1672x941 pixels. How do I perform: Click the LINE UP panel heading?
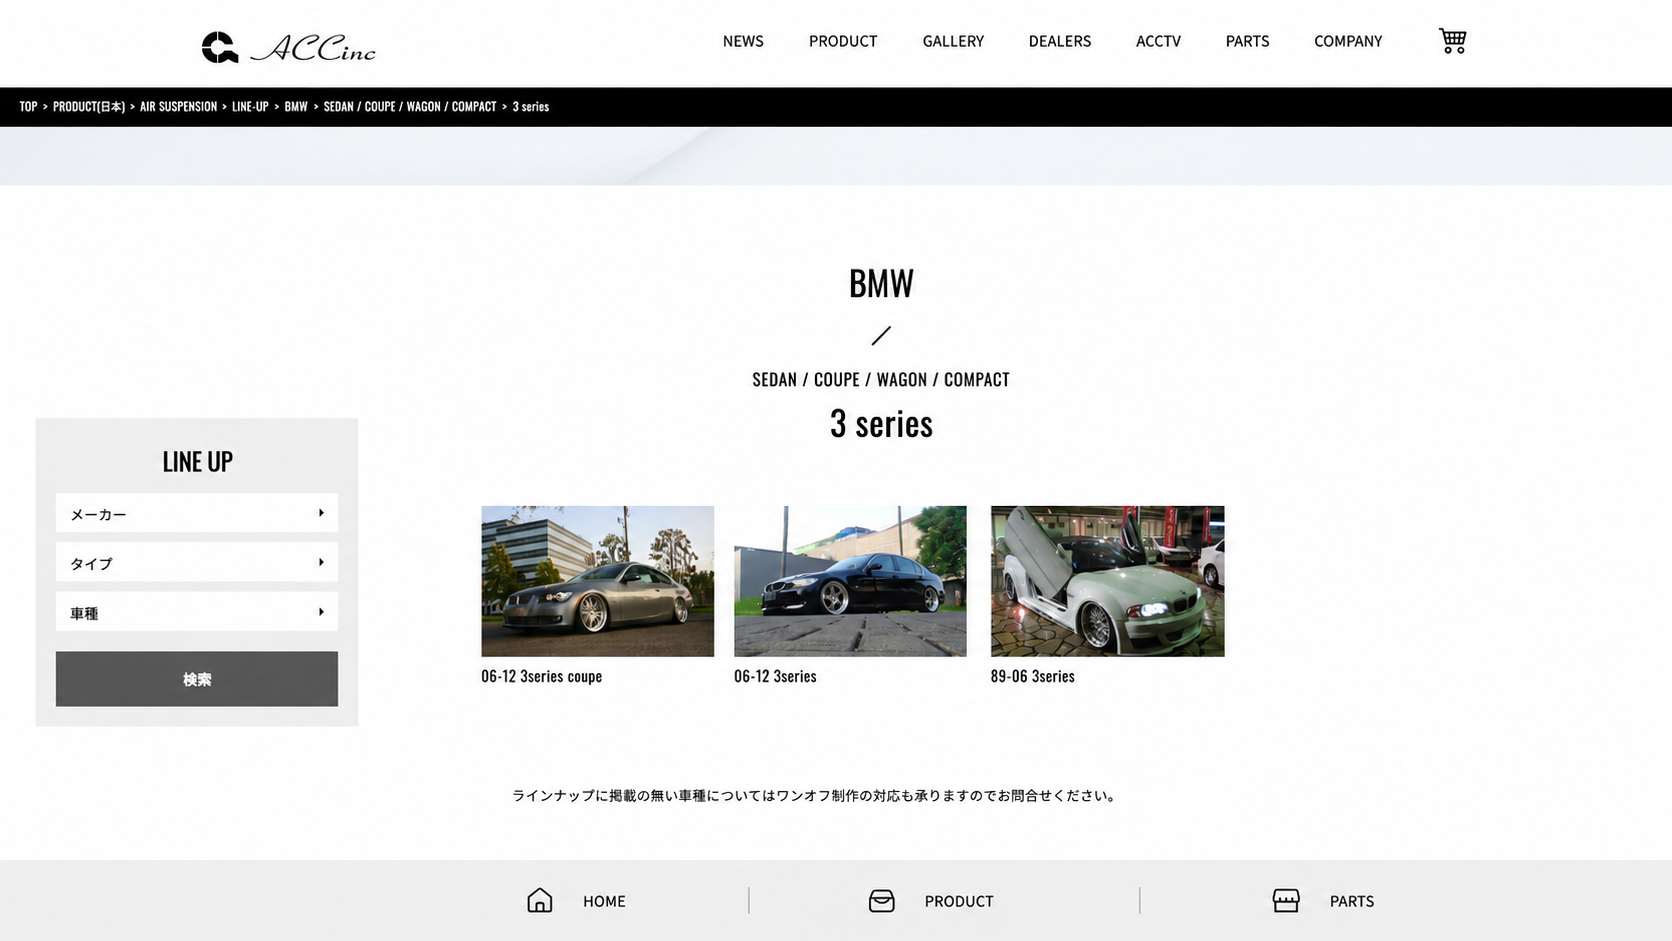[x=197, y=461]
